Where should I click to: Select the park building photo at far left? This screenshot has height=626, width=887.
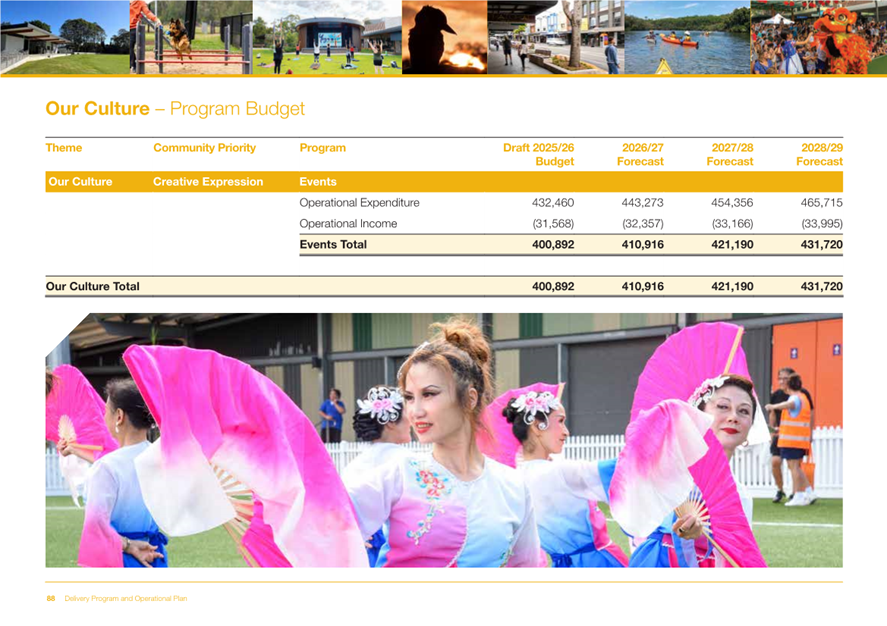coord(62,37)
